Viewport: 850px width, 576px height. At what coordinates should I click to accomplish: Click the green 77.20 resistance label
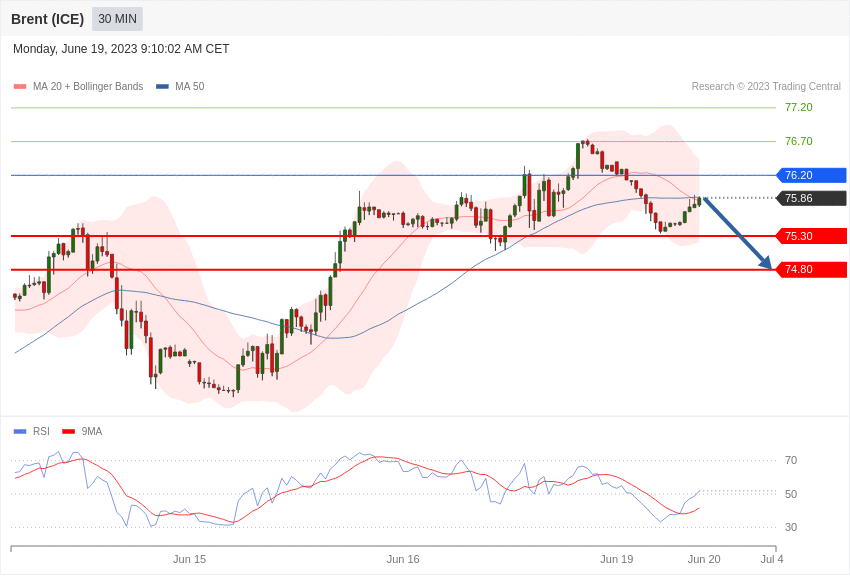tap(799, 107)
